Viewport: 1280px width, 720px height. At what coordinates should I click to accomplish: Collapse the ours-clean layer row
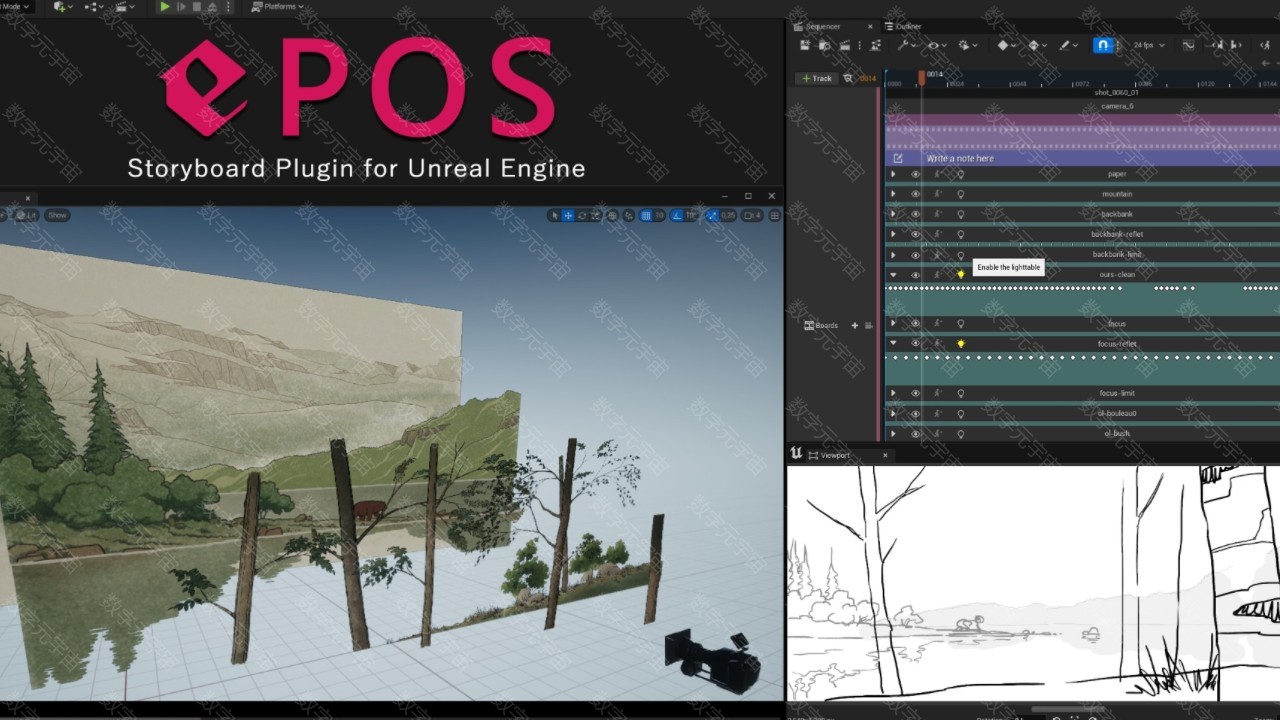pos(893,275)
